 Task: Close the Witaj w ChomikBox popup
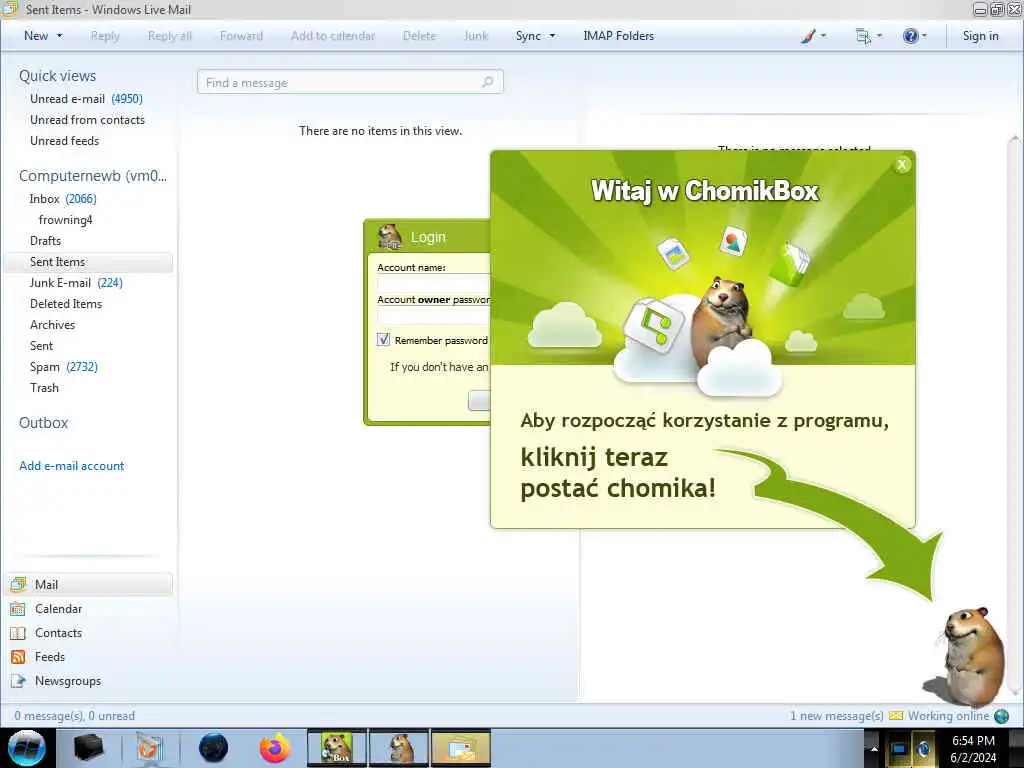pos(902,165)
